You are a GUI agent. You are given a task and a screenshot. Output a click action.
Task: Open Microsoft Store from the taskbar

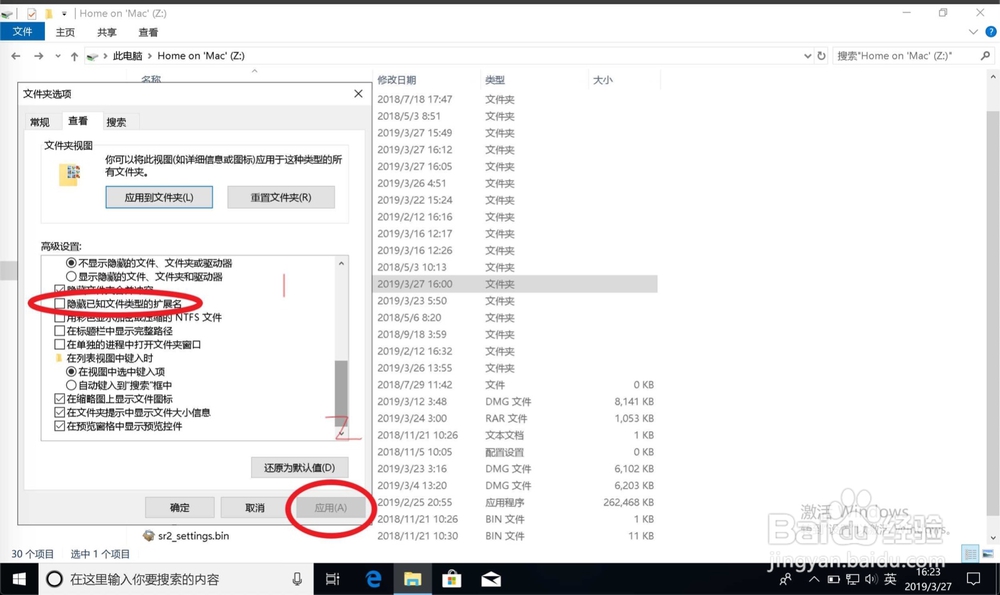[x=452, y=579]
